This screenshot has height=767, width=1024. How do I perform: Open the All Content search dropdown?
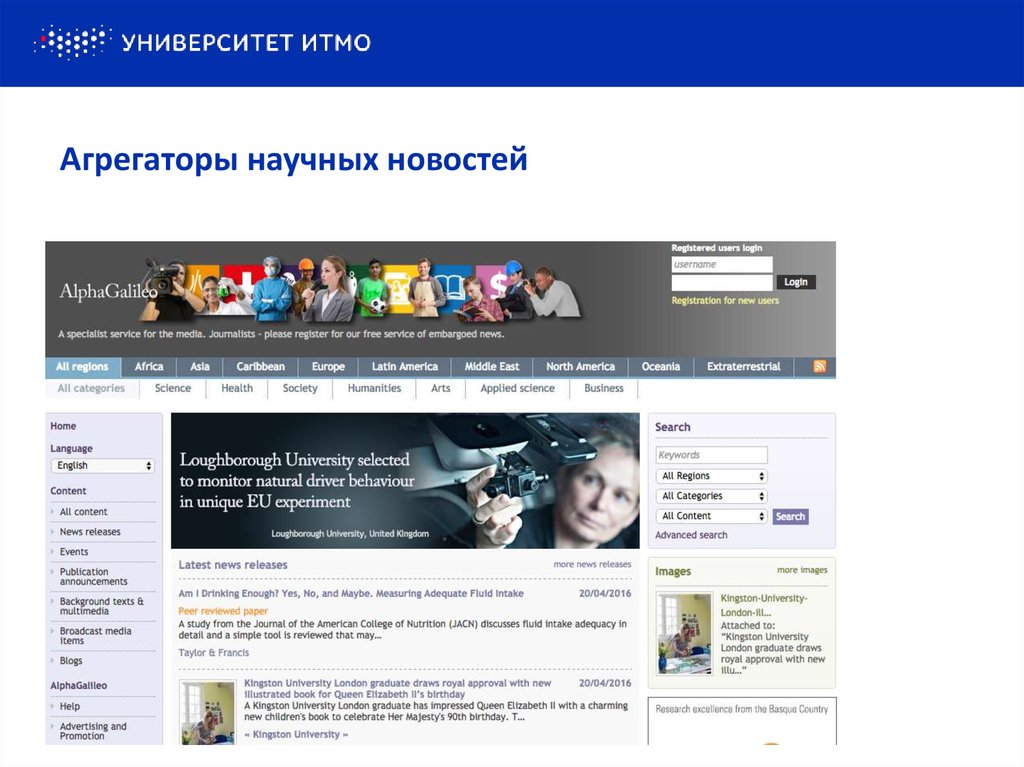(711, 515)
